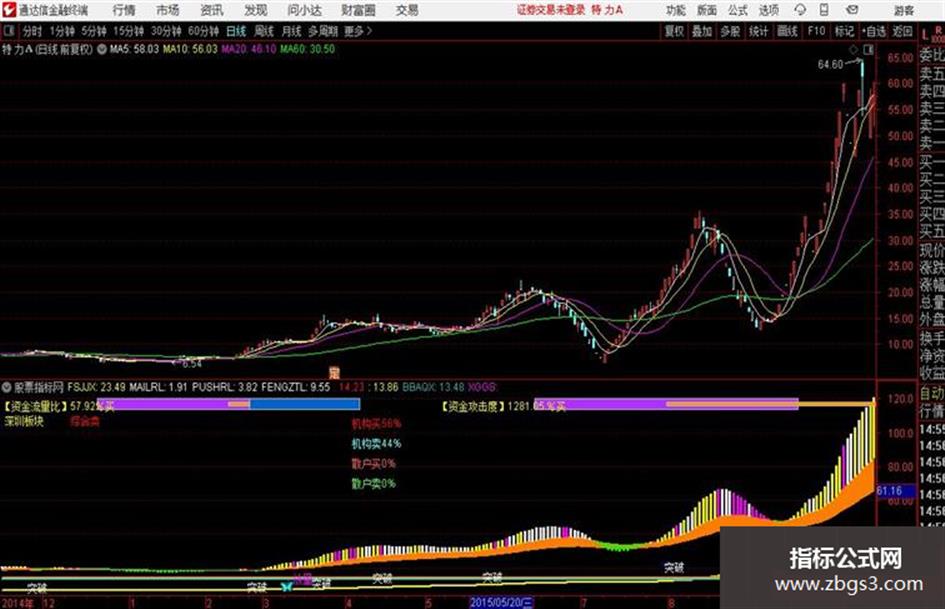Click the mobile phone icon
945x609 pixels.
pyautogui.click(x=824, y=10)
